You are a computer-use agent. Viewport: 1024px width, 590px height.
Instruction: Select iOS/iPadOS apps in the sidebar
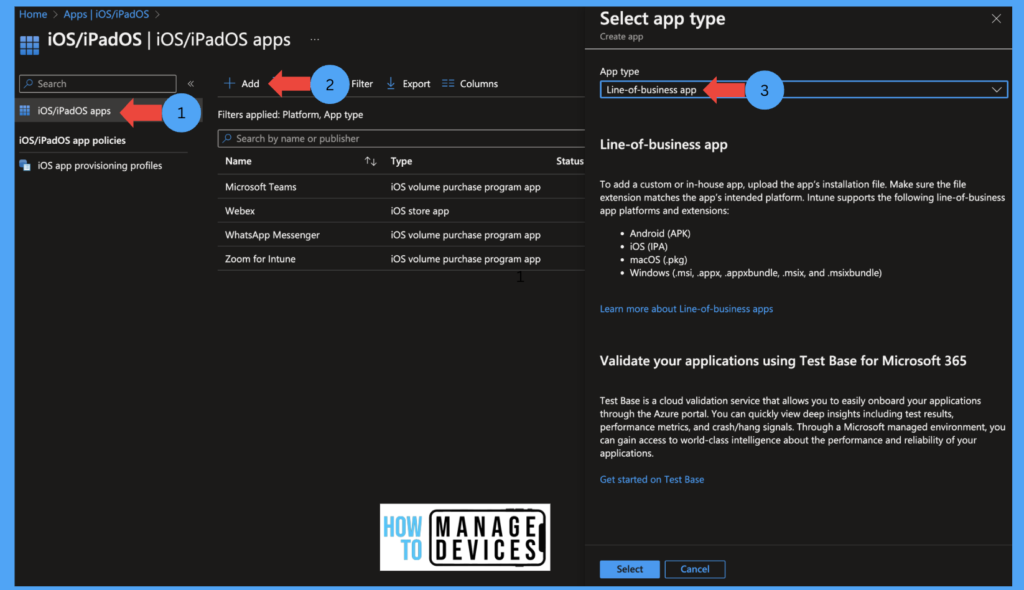click(x=74, y=110)
